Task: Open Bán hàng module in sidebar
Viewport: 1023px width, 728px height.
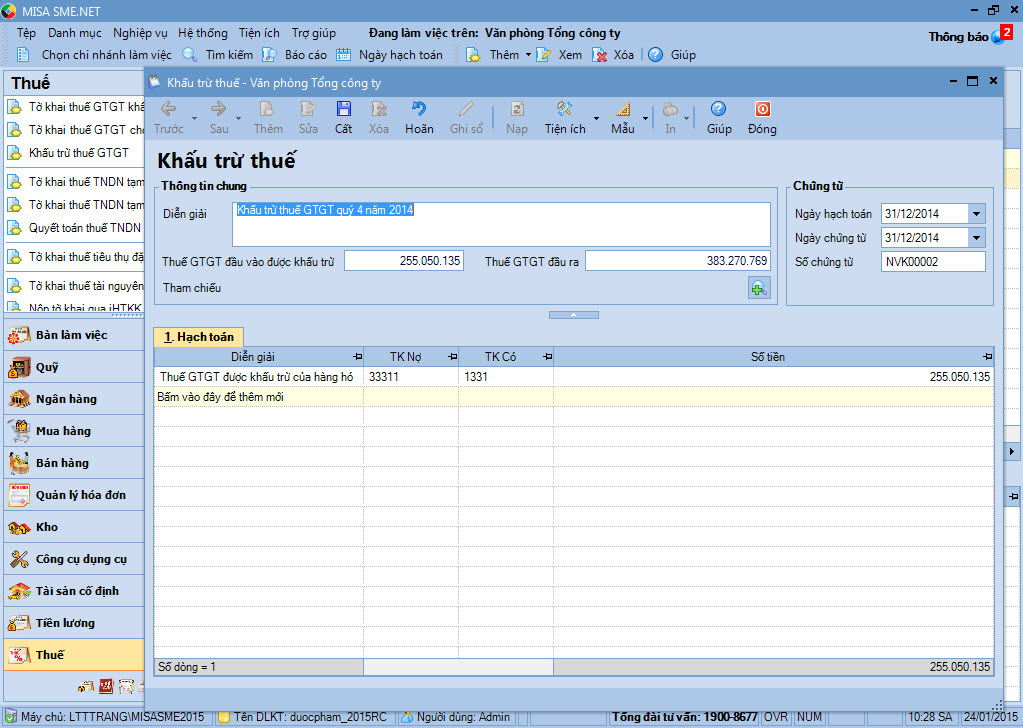Action: pos(62,463)
